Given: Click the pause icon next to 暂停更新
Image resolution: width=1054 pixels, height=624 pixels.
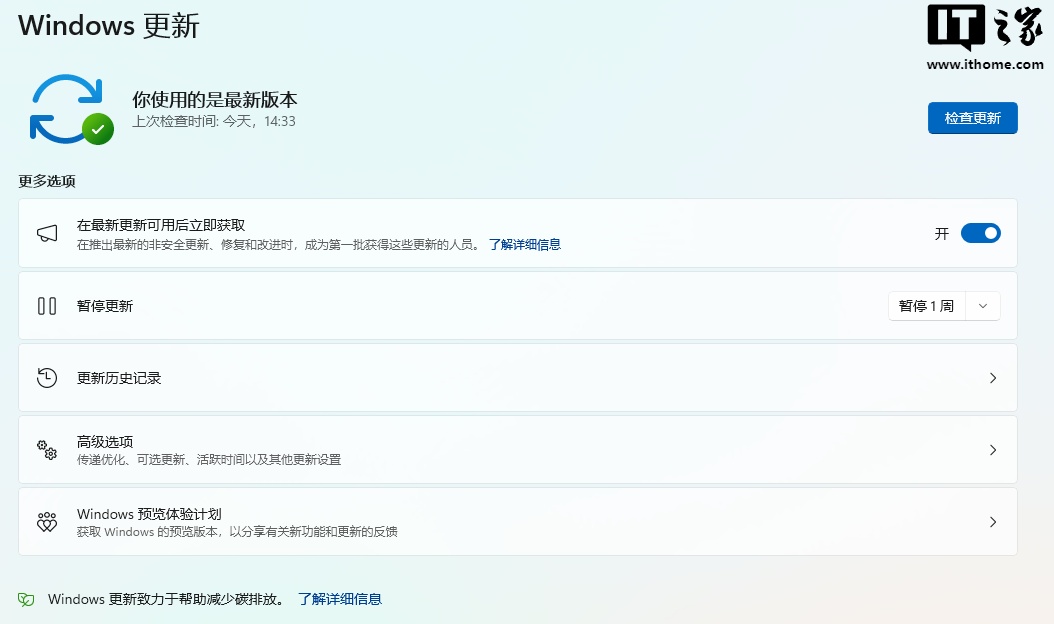Looking at the screenshot, I should (47, 306).
